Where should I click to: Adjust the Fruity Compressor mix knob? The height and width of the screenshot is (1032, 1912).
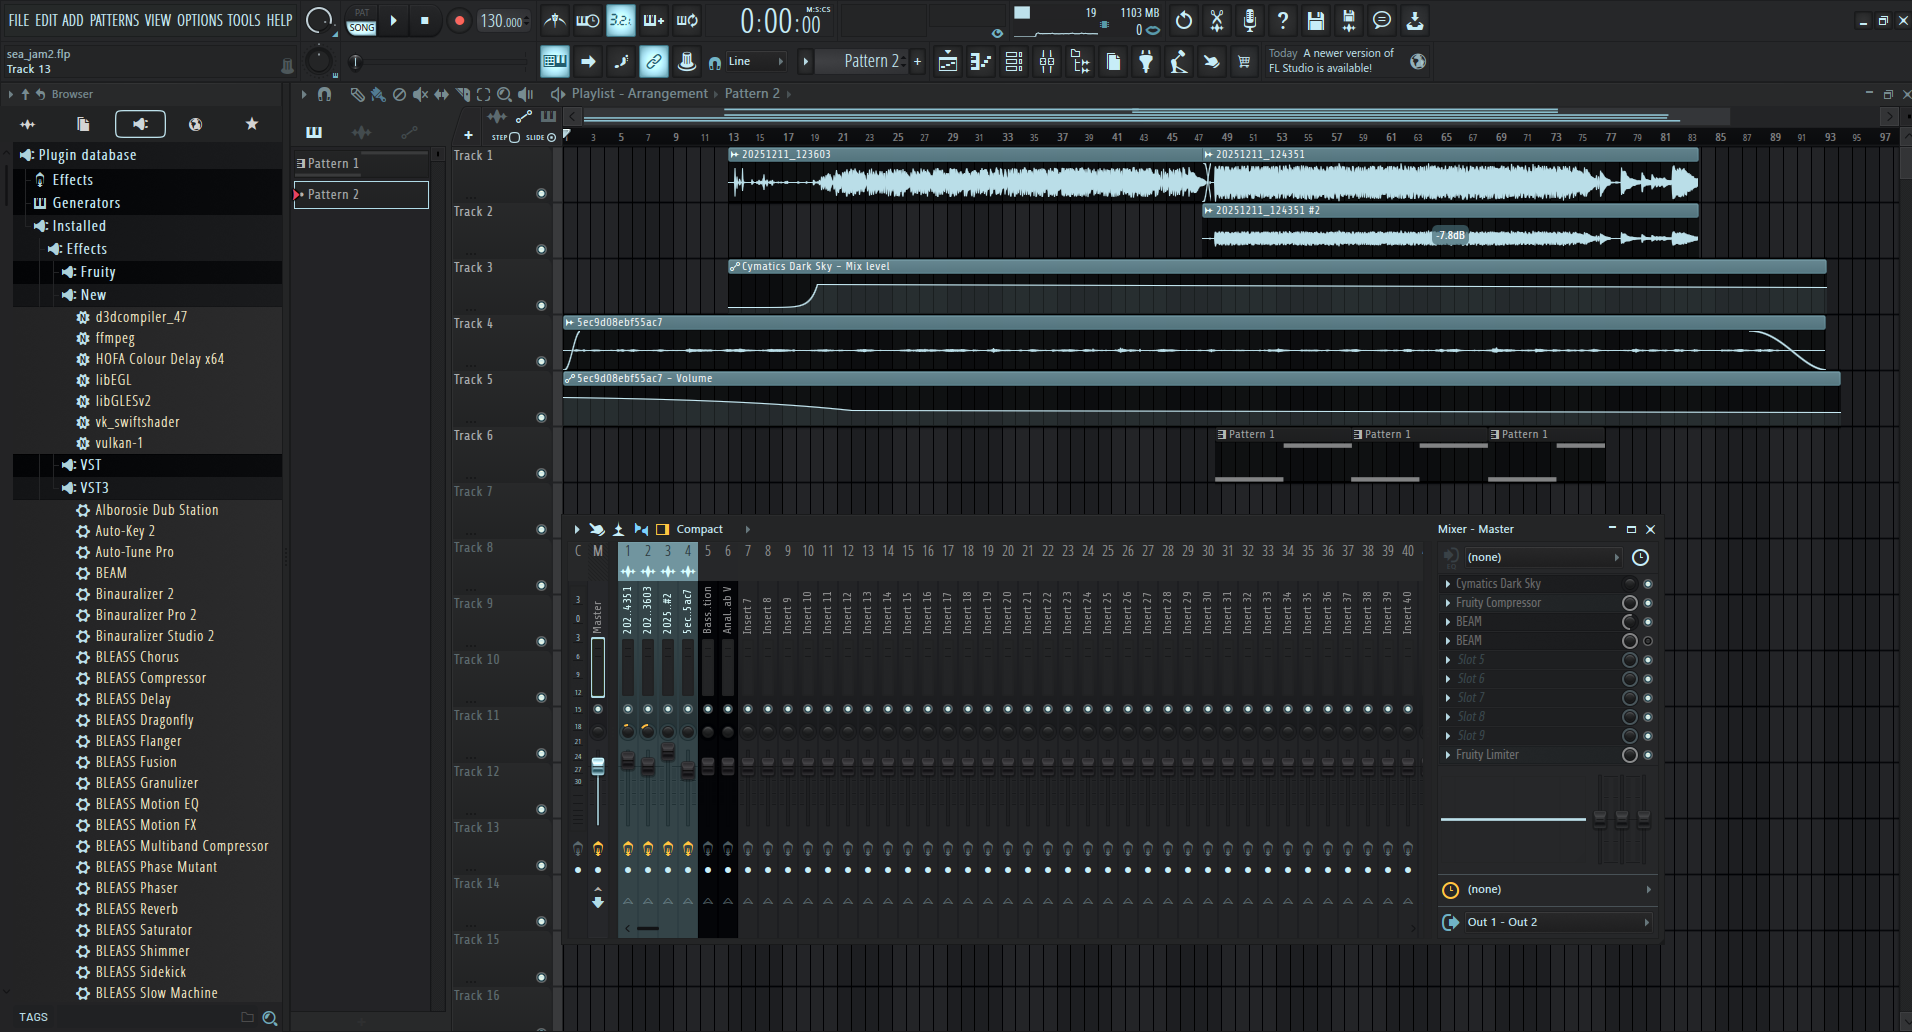[x=1630, y=603]
